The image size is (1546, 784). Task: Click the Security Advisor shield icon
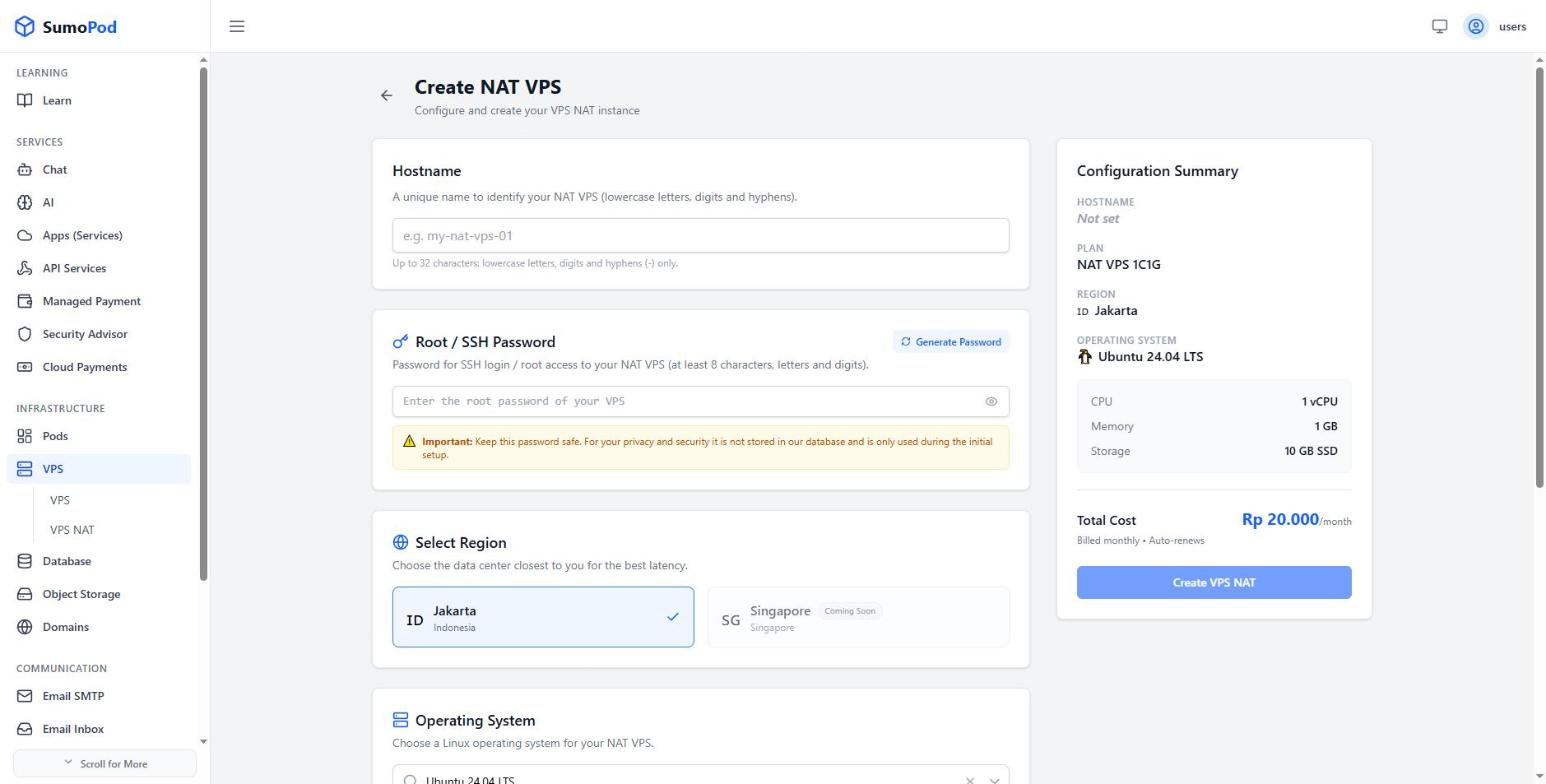point(25,334)
